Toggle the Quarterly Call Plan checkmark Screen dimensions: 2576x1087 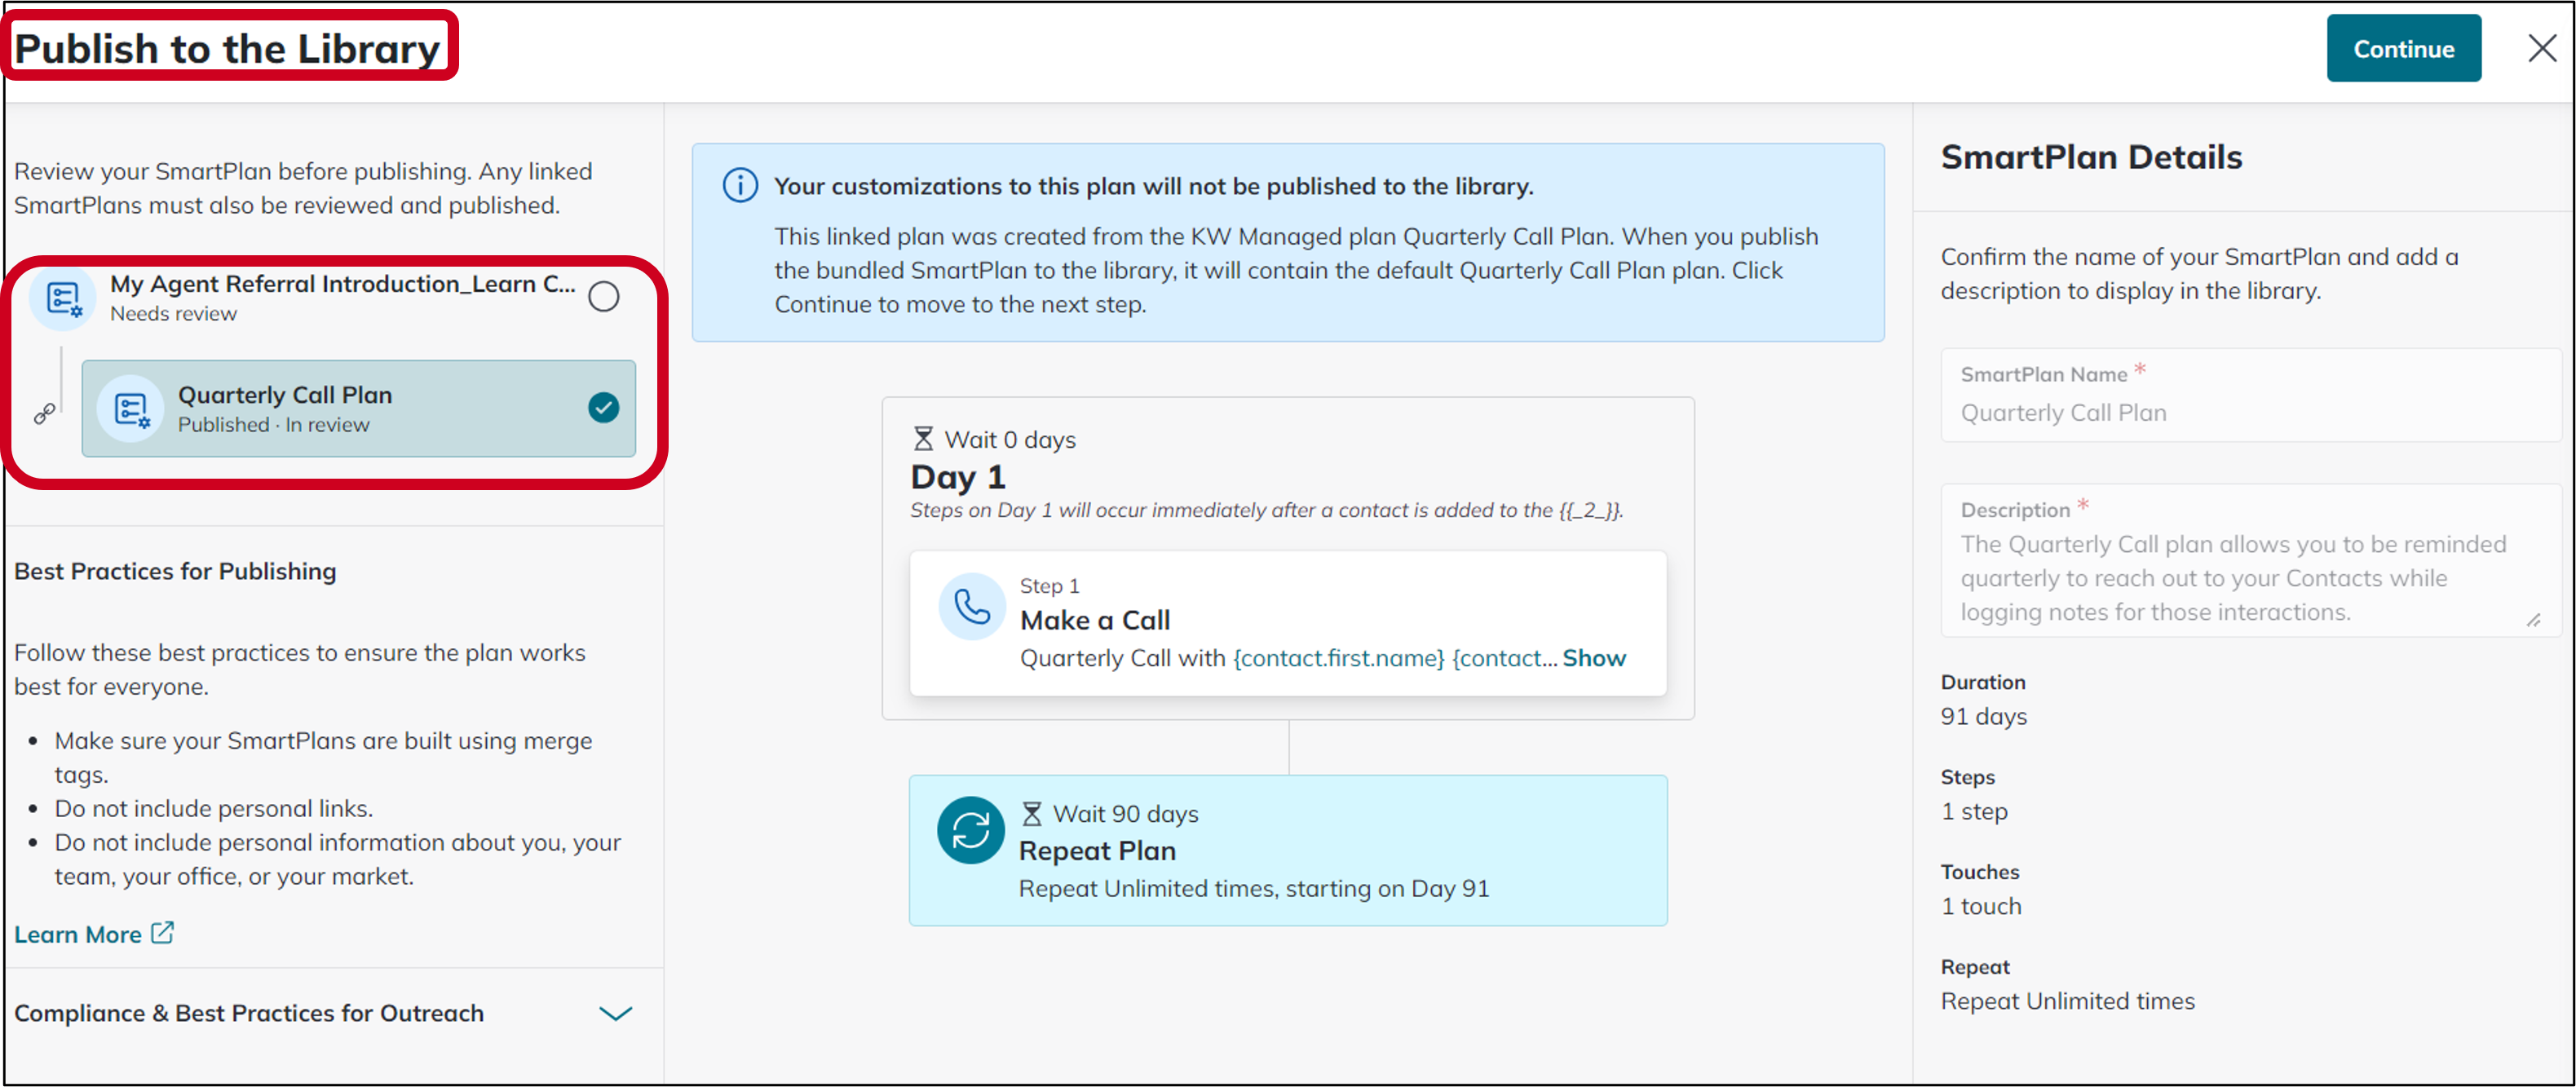tap(603, 407)
